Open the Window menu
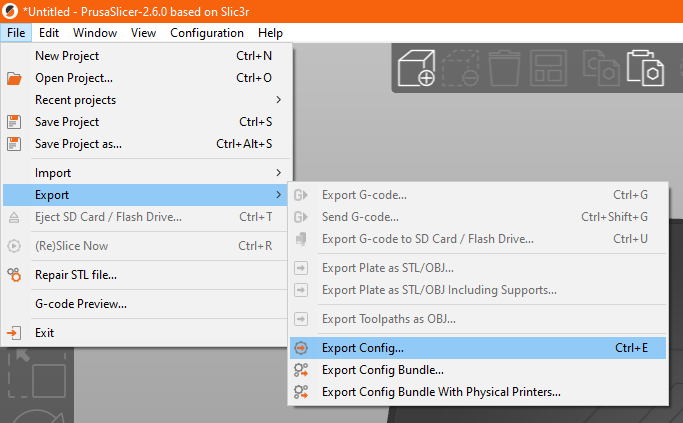The width and height of the screenshot is (683, 423). pyautogui.click(x=95, y=33)
